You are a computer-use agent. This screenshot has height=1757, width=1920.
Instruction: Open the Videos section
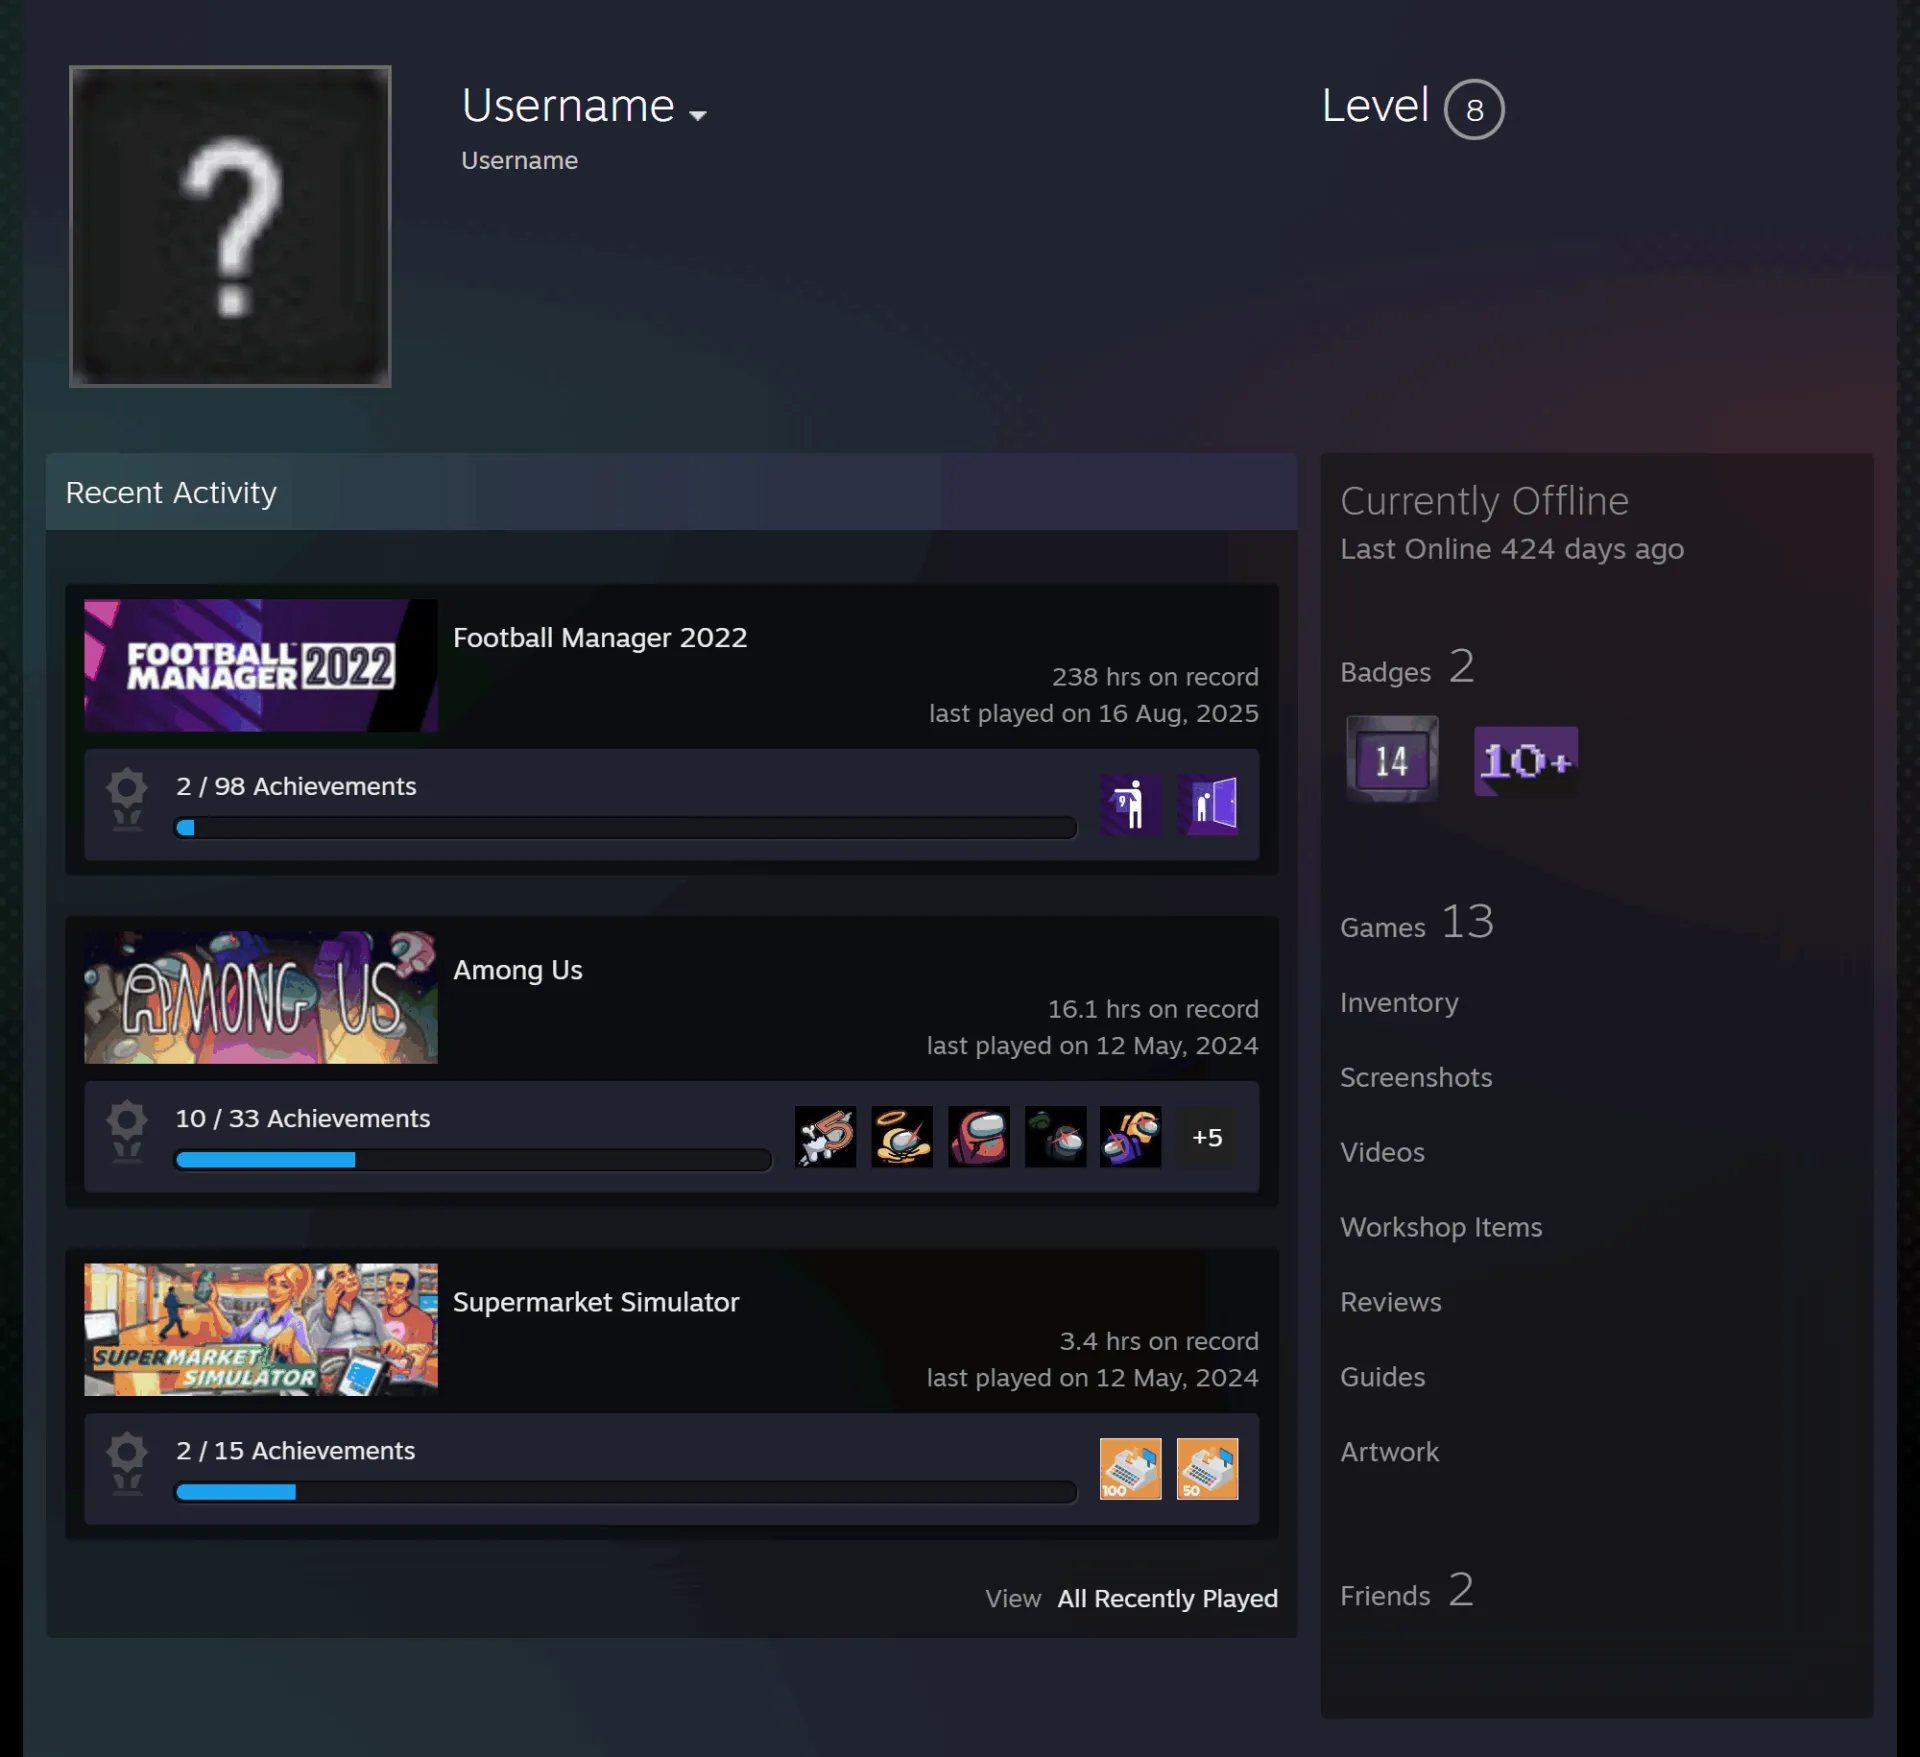click(1382, 1152)
